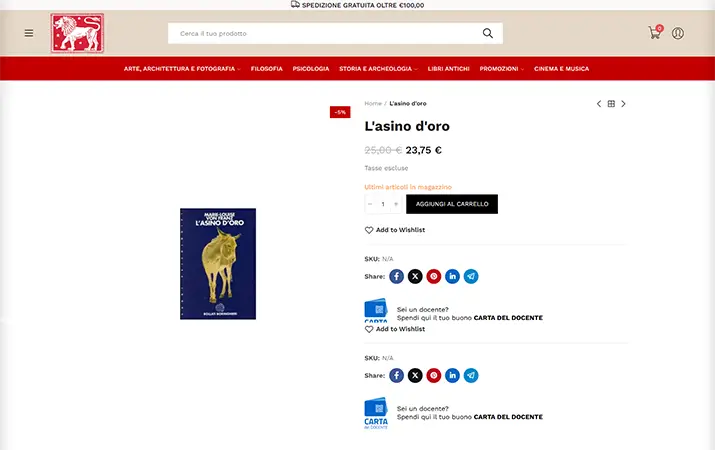Viewport: 715px width, 450px height.
Task: Open the shopping cart icon
Action: click(655, 32)
